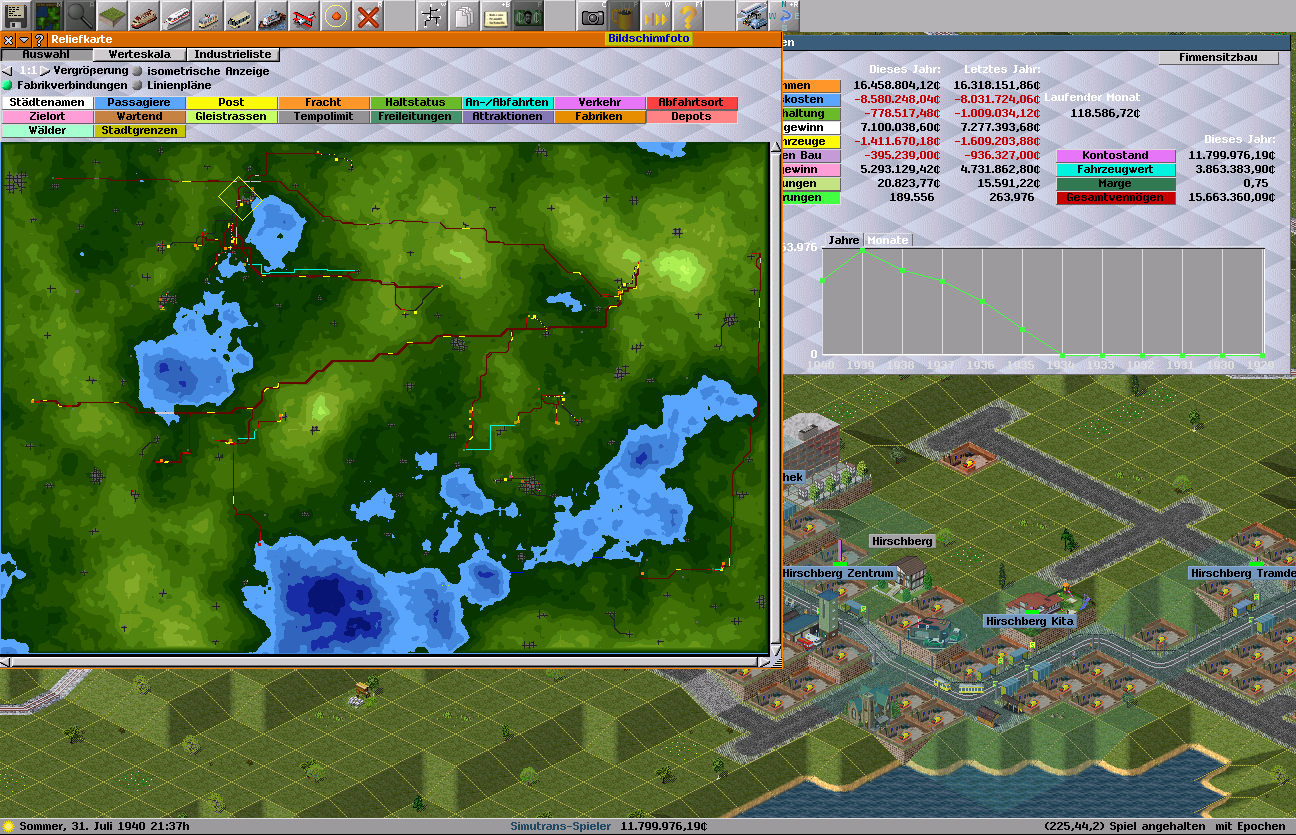Select the Jahre tab in finances
The height and width of the screenshot is (835, 1296).
coord(843,240)
